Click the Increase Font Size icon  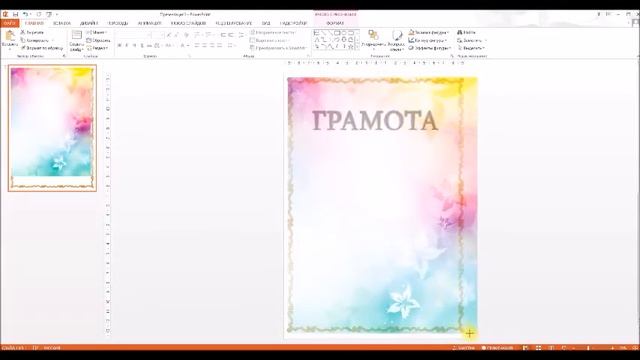tap(169, 35)
